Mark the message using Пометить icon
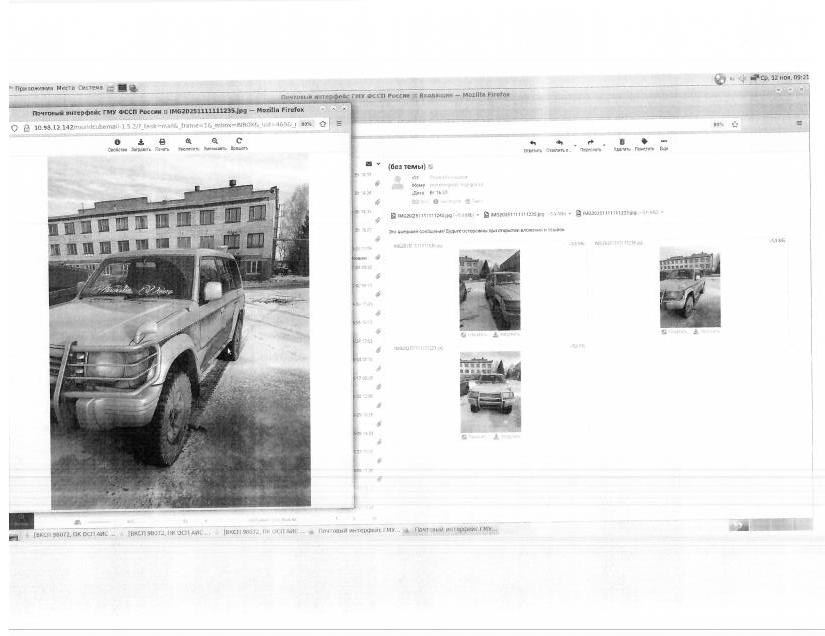Screen dimensions: 825x636 [644, 143]
